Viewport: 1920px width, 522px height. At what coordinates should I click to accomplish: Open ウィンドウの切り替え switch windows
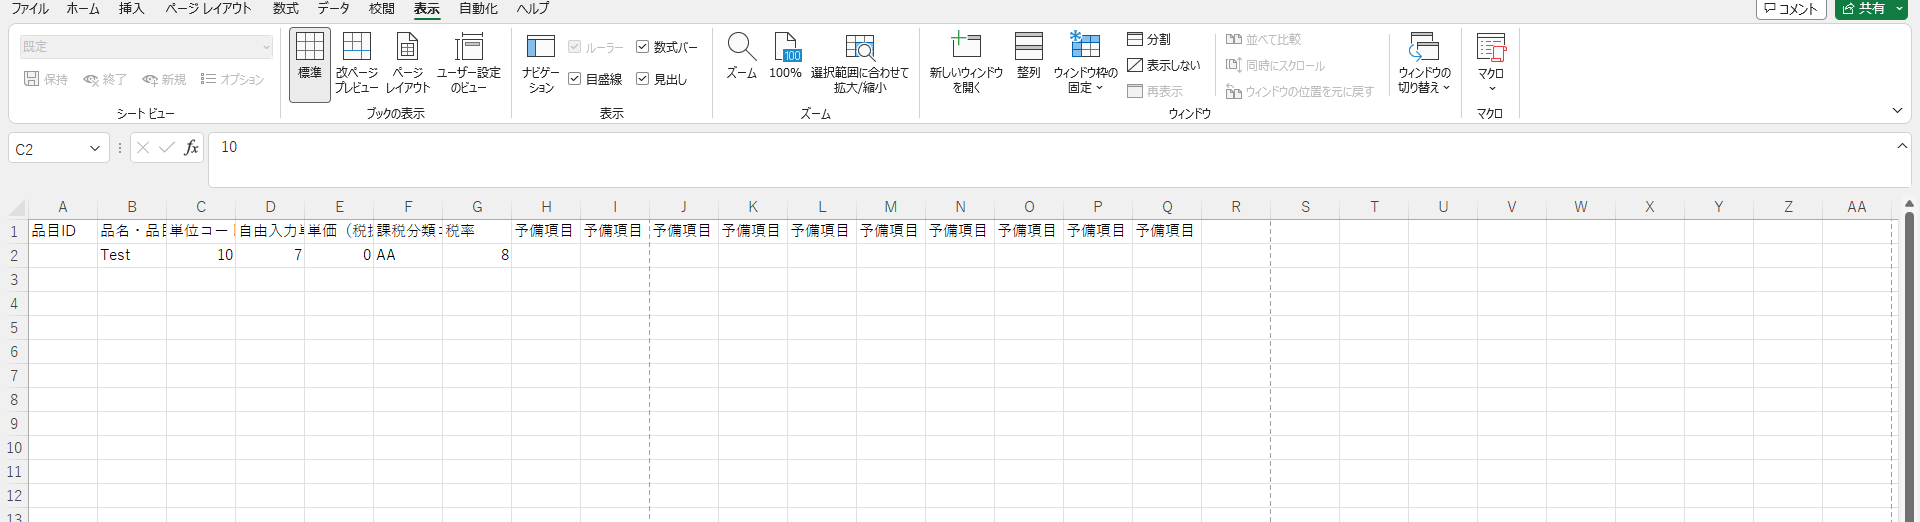1424,64
